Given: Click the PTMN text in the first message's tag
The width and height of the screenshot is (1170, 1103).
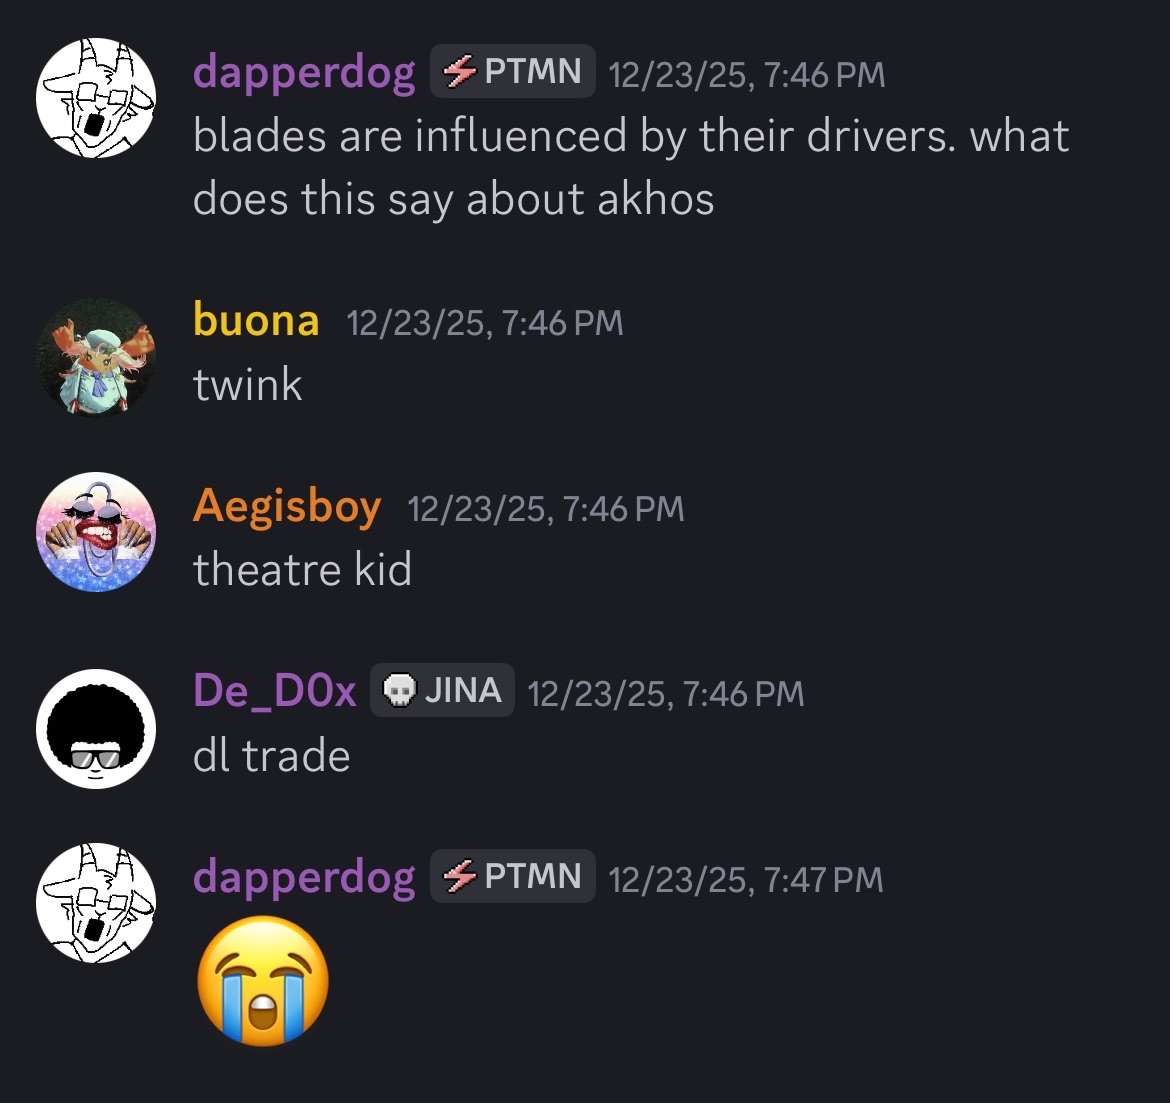Looking at the screenshot, I should pyautogui.click(x=533, y=72).
